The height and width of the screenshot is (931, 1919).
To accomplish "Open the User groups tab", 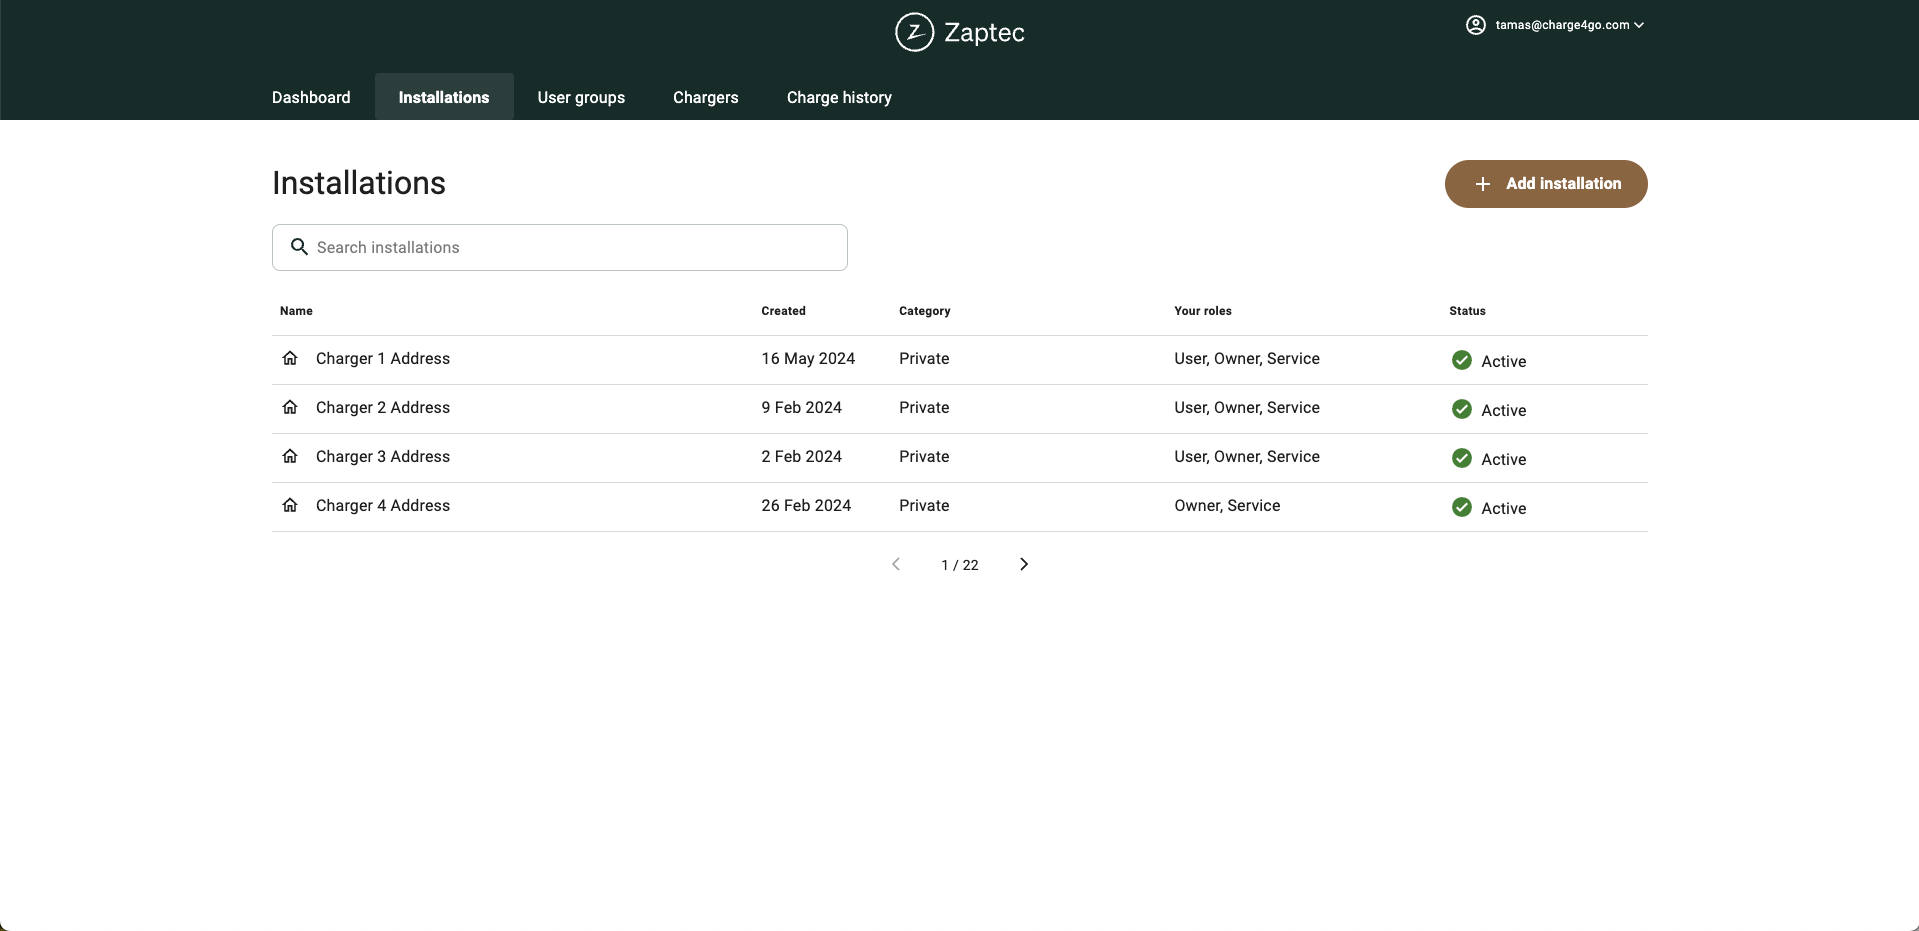I will point(581,97).
